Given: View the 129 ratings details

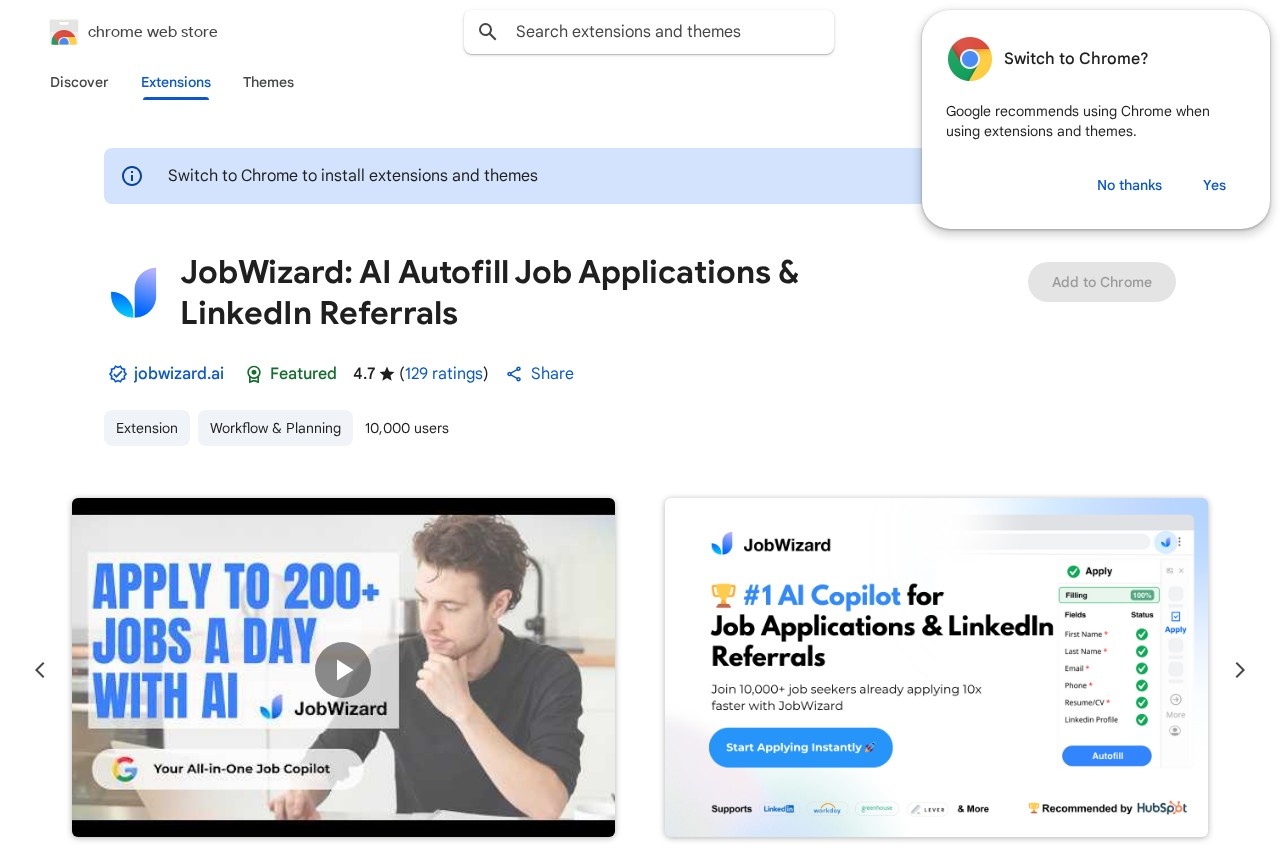Looking at the screenshot, I should tap(444, 373).
